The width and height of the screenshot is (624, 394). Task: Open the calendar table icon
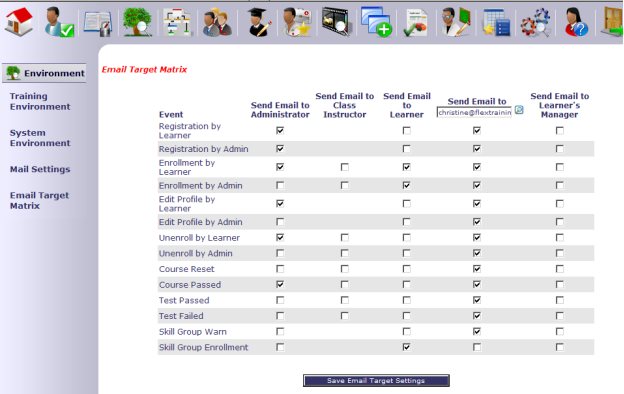pos(496,23)
